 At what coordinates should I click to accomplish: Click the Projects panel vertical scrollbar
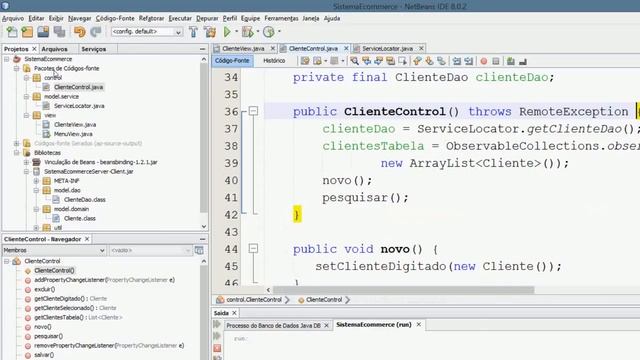(204, 138)
